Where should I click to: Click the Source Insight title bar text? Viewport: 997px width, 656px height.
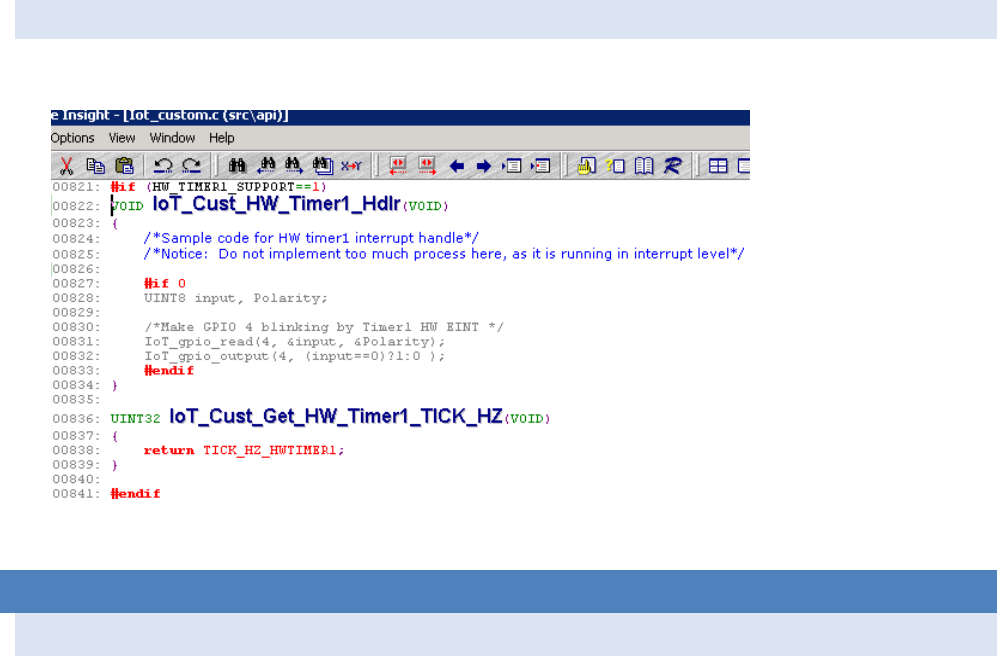pos(169,116)
